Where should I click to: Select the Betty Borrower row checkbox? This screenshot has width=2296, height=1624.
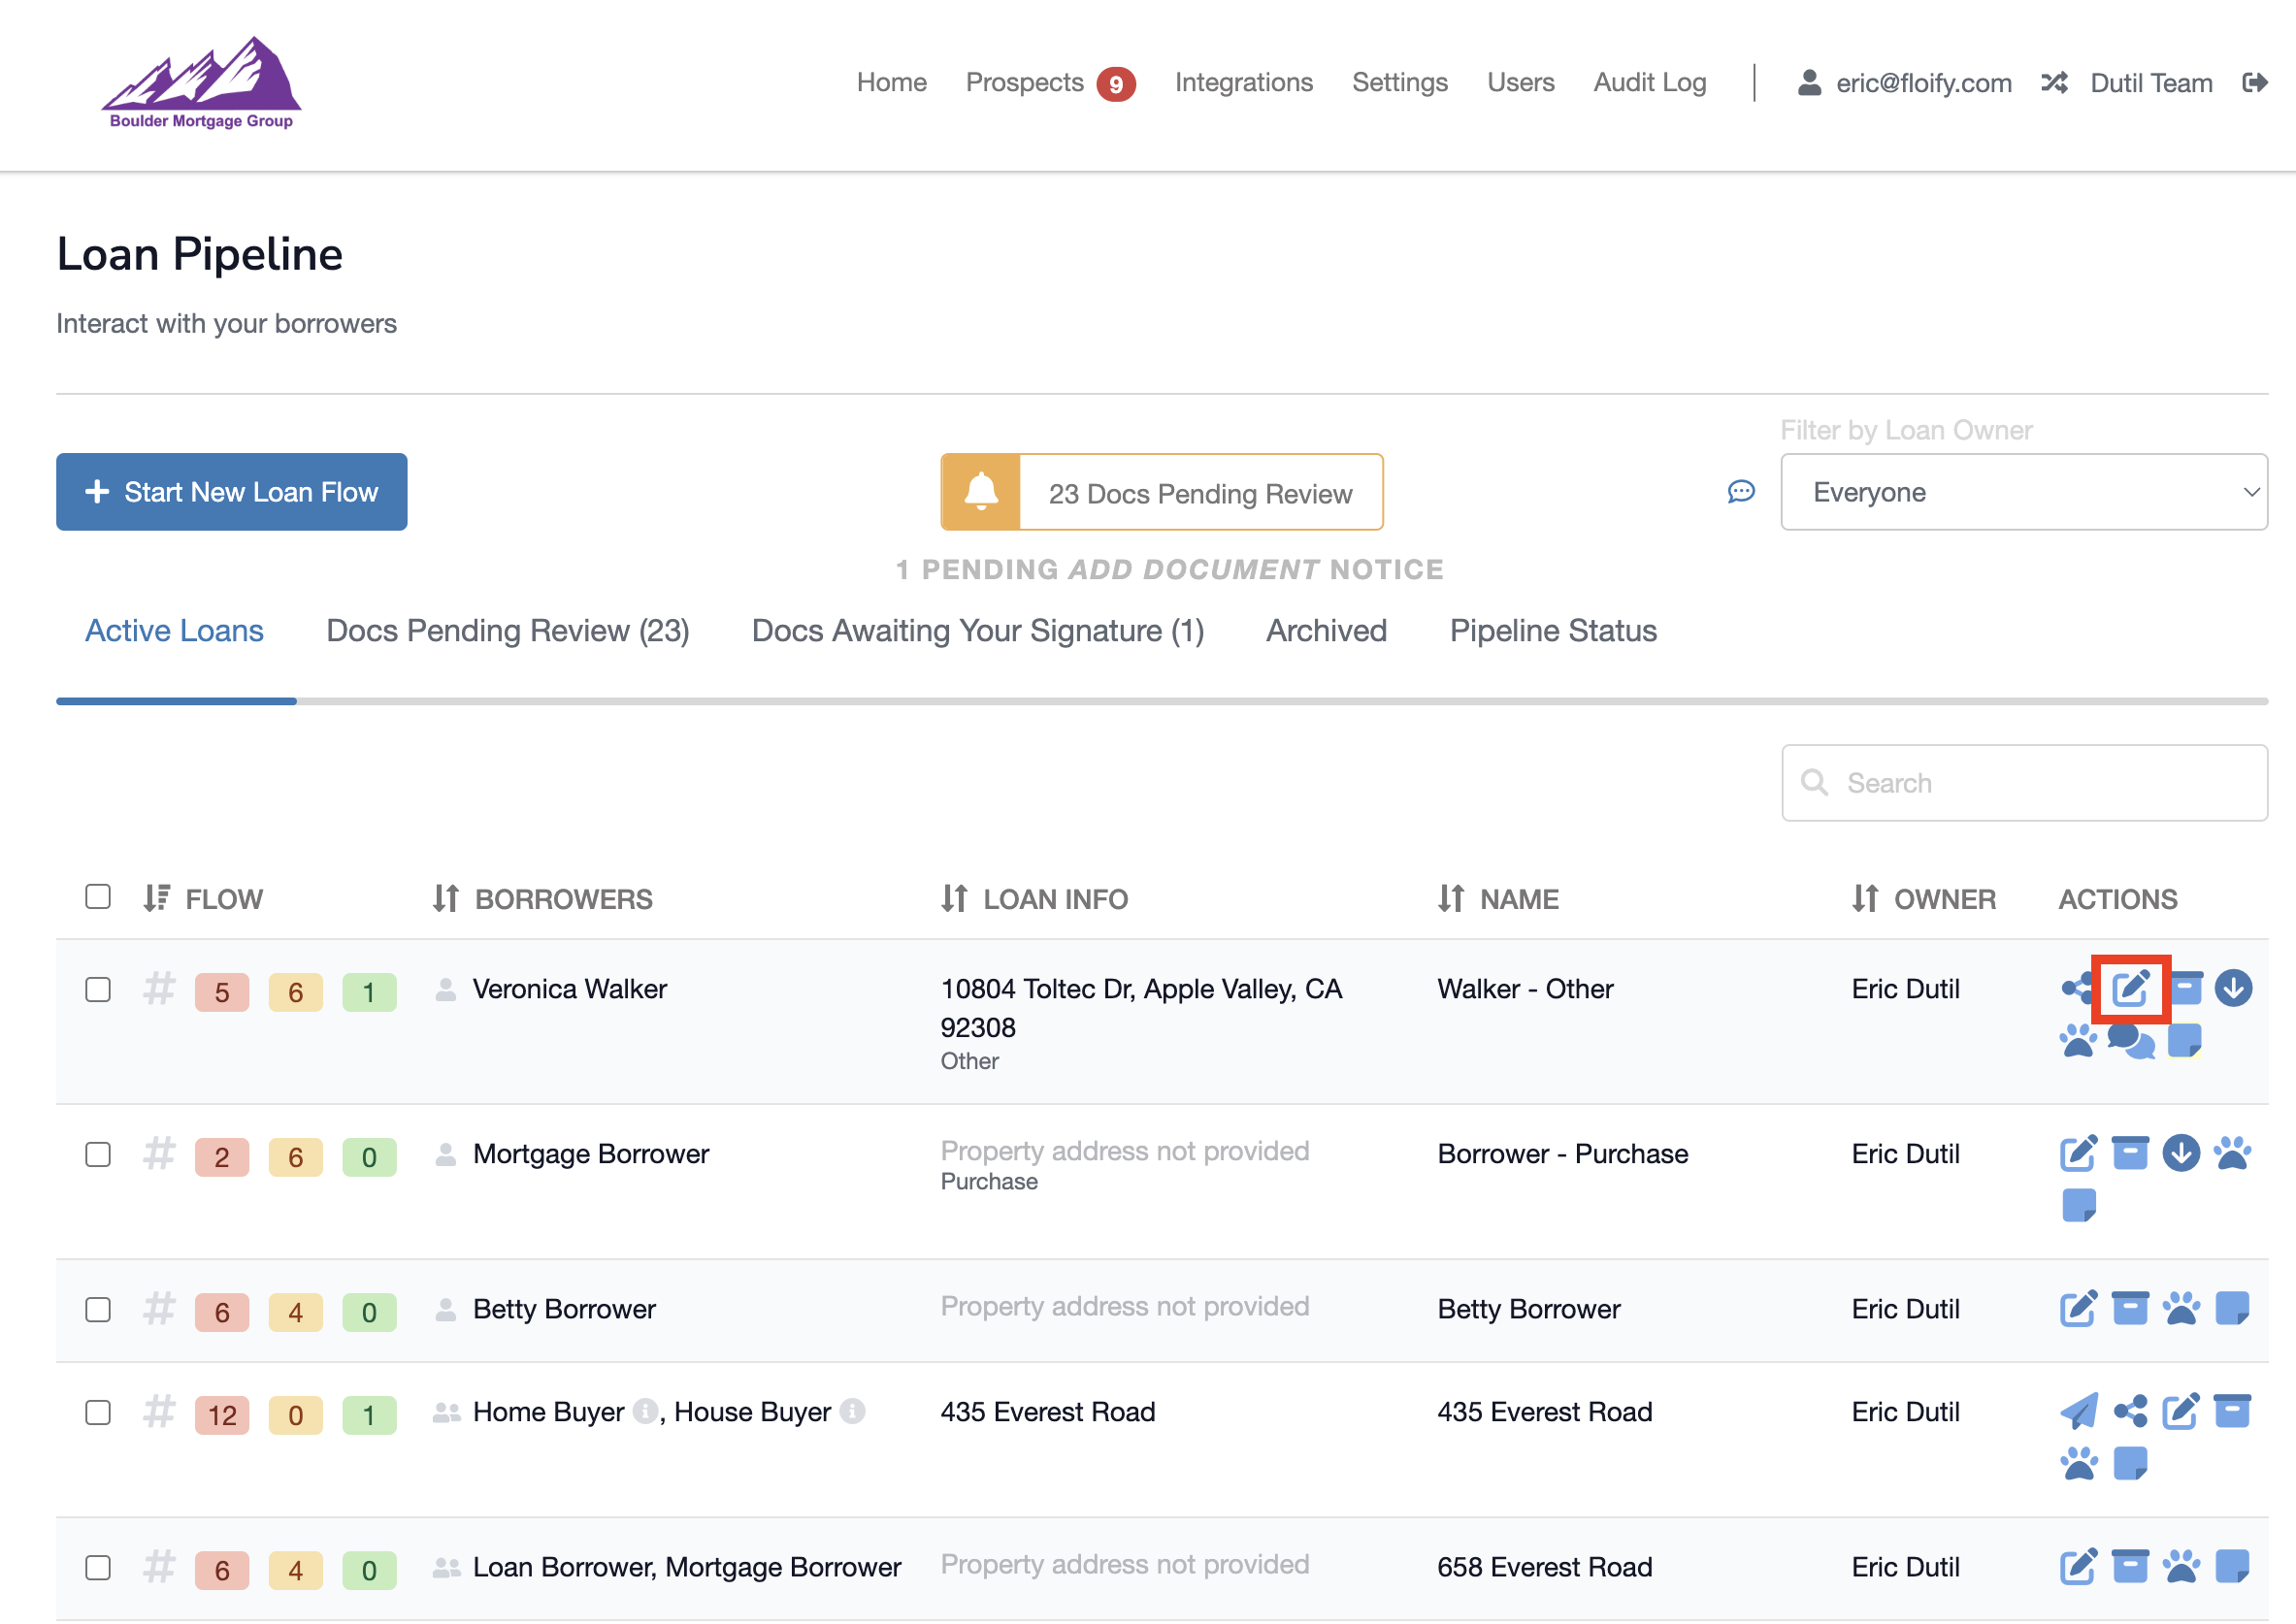pyautogui.click(x=98, y=1310)
